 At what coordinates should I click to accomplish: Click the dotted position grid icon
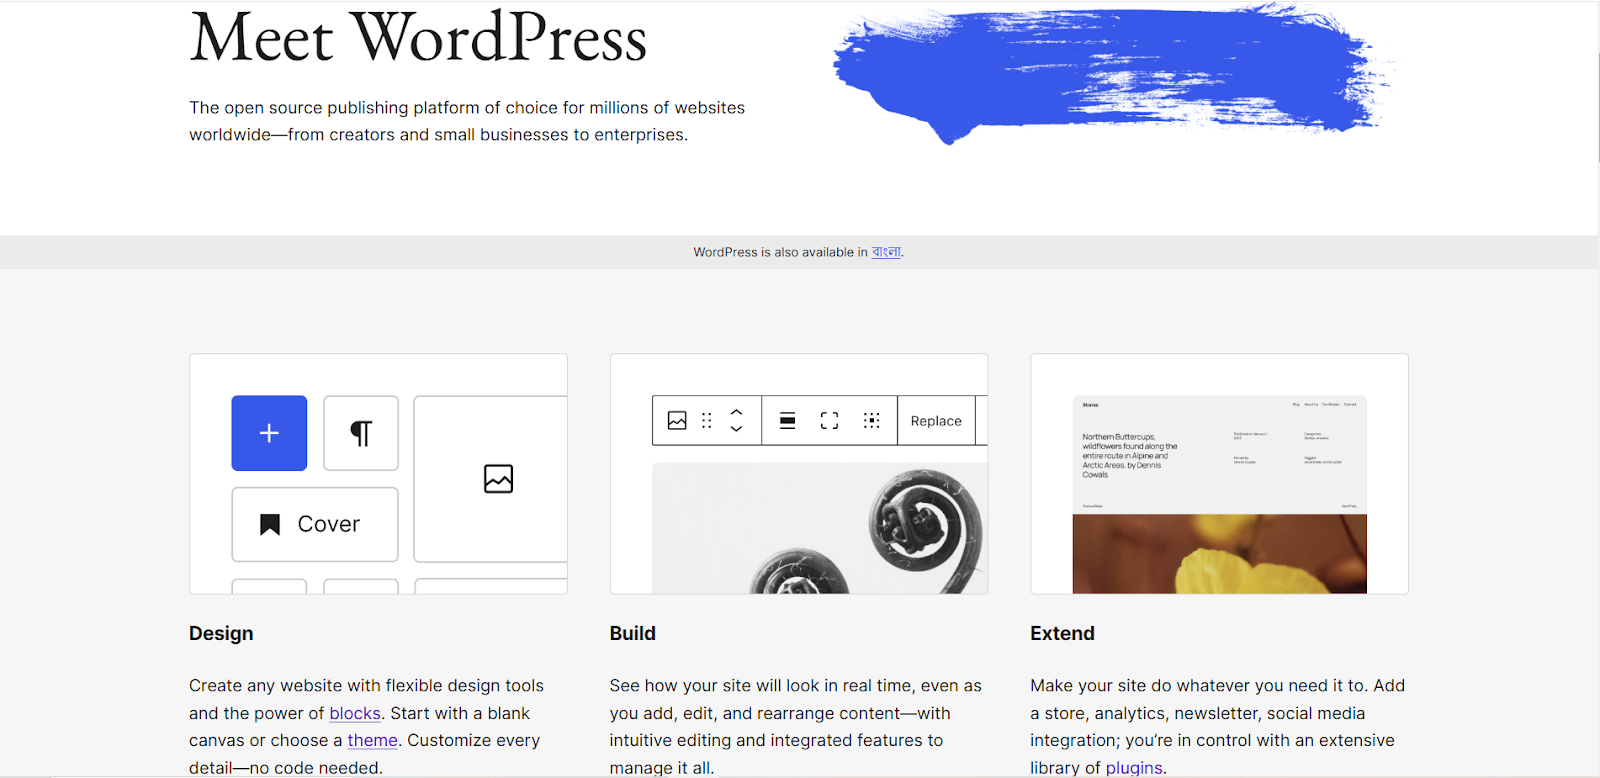click(x=872, y=421)
